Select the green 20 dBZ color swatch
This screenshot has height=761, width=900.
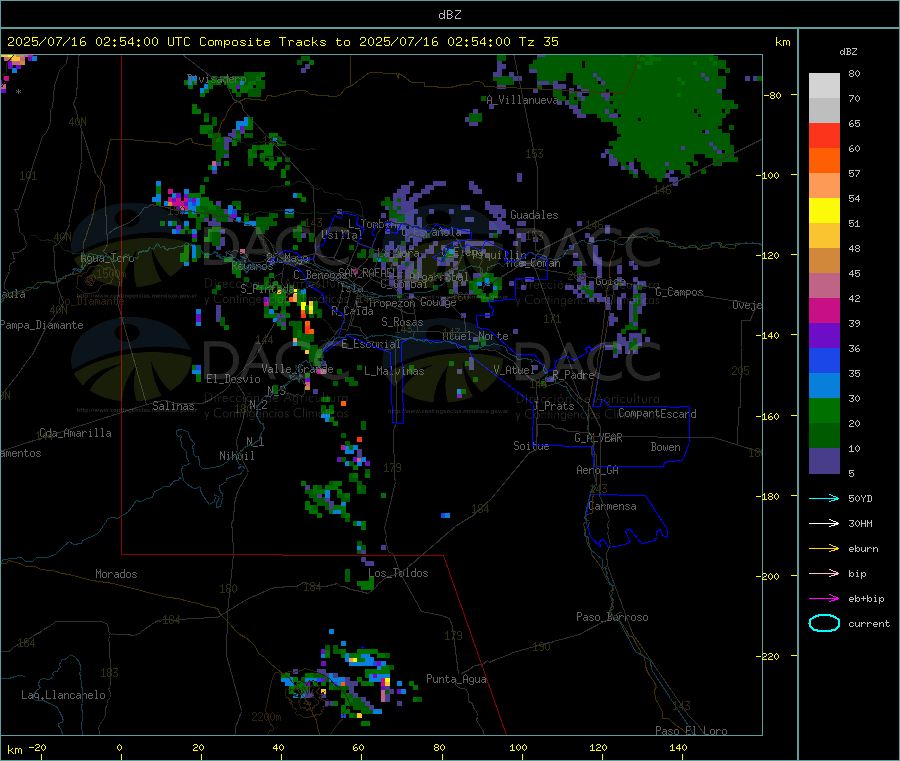pos(824,410)
